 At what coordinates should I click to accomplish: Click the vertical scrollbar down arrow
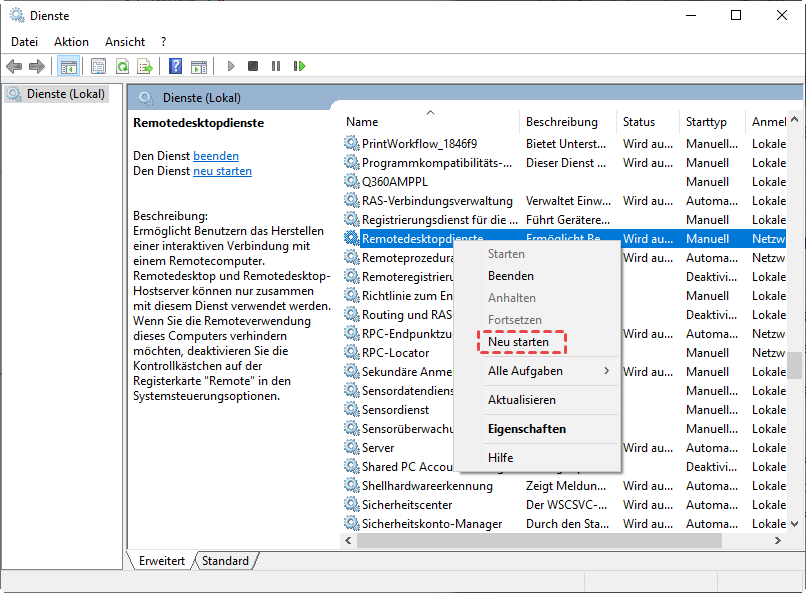pos(795,523)
